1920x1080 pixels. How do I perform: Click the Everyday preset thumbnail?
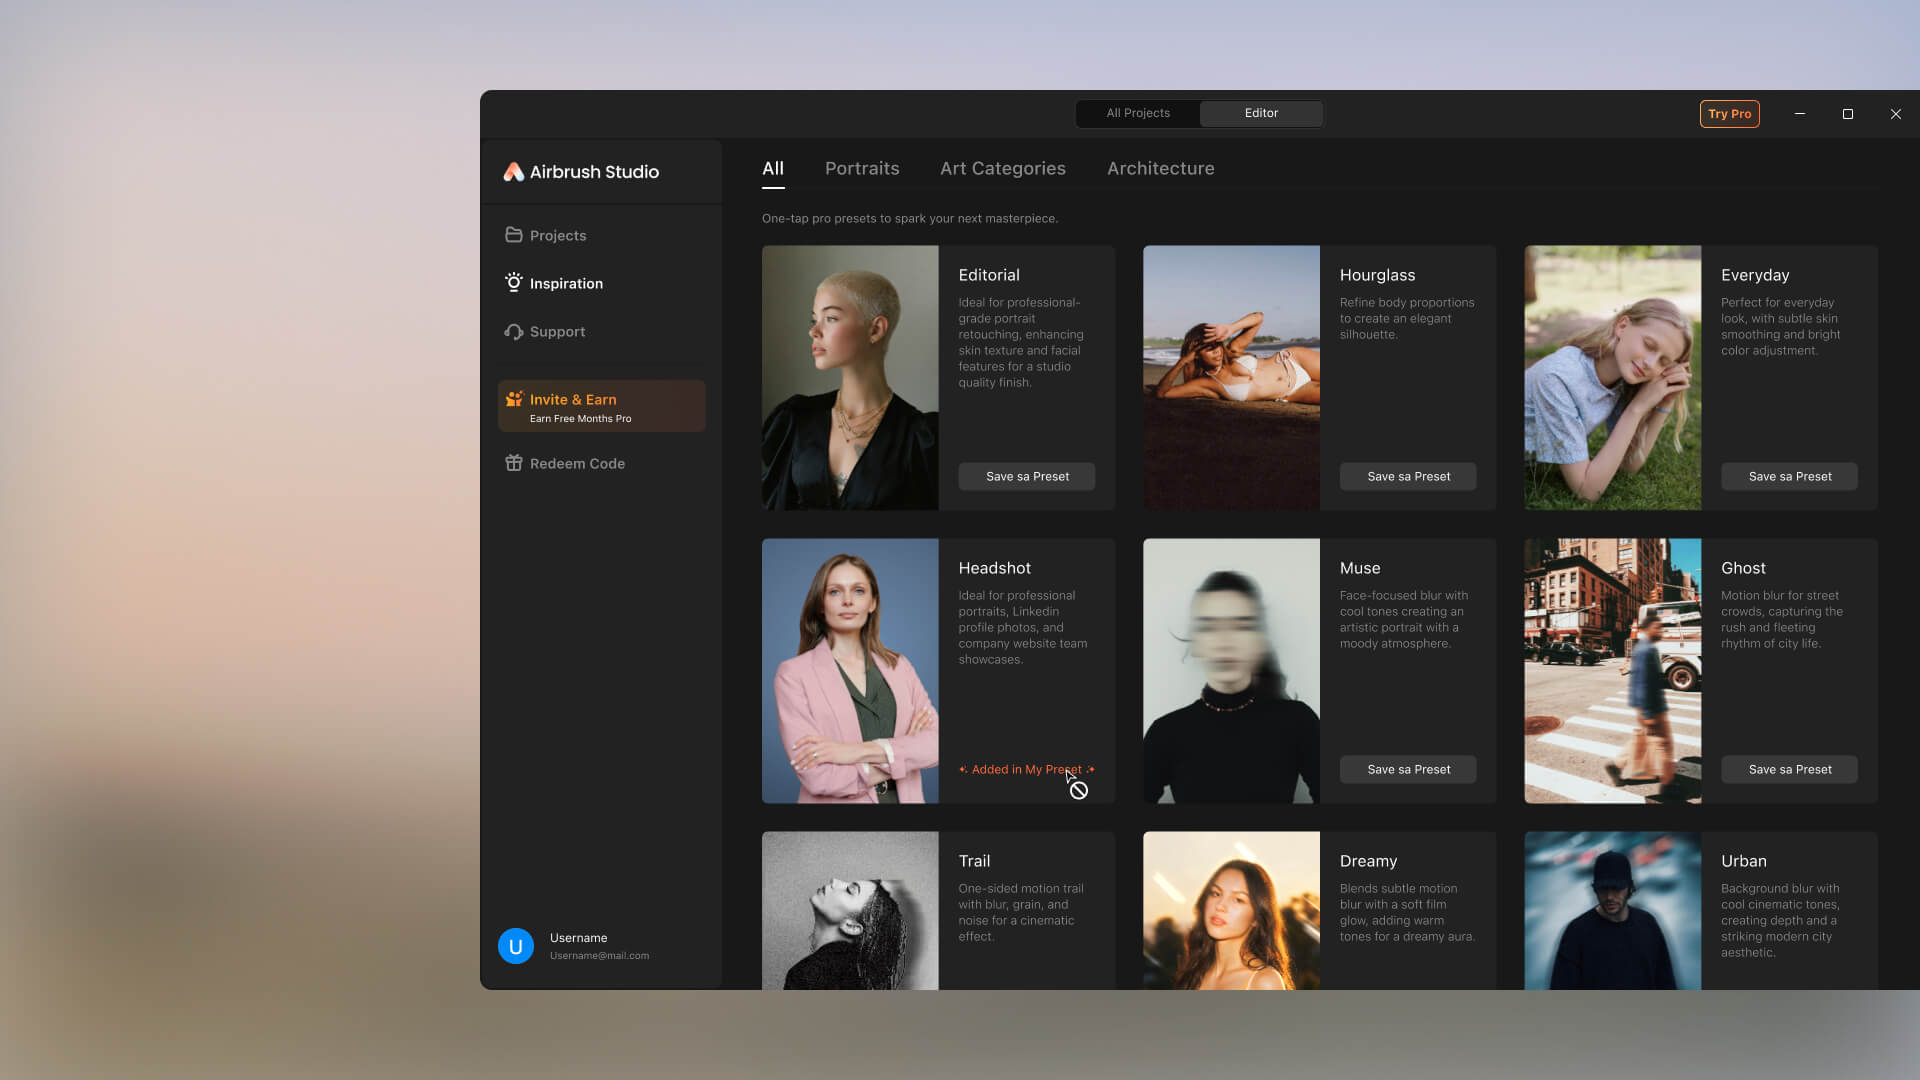pos(1613,378)
